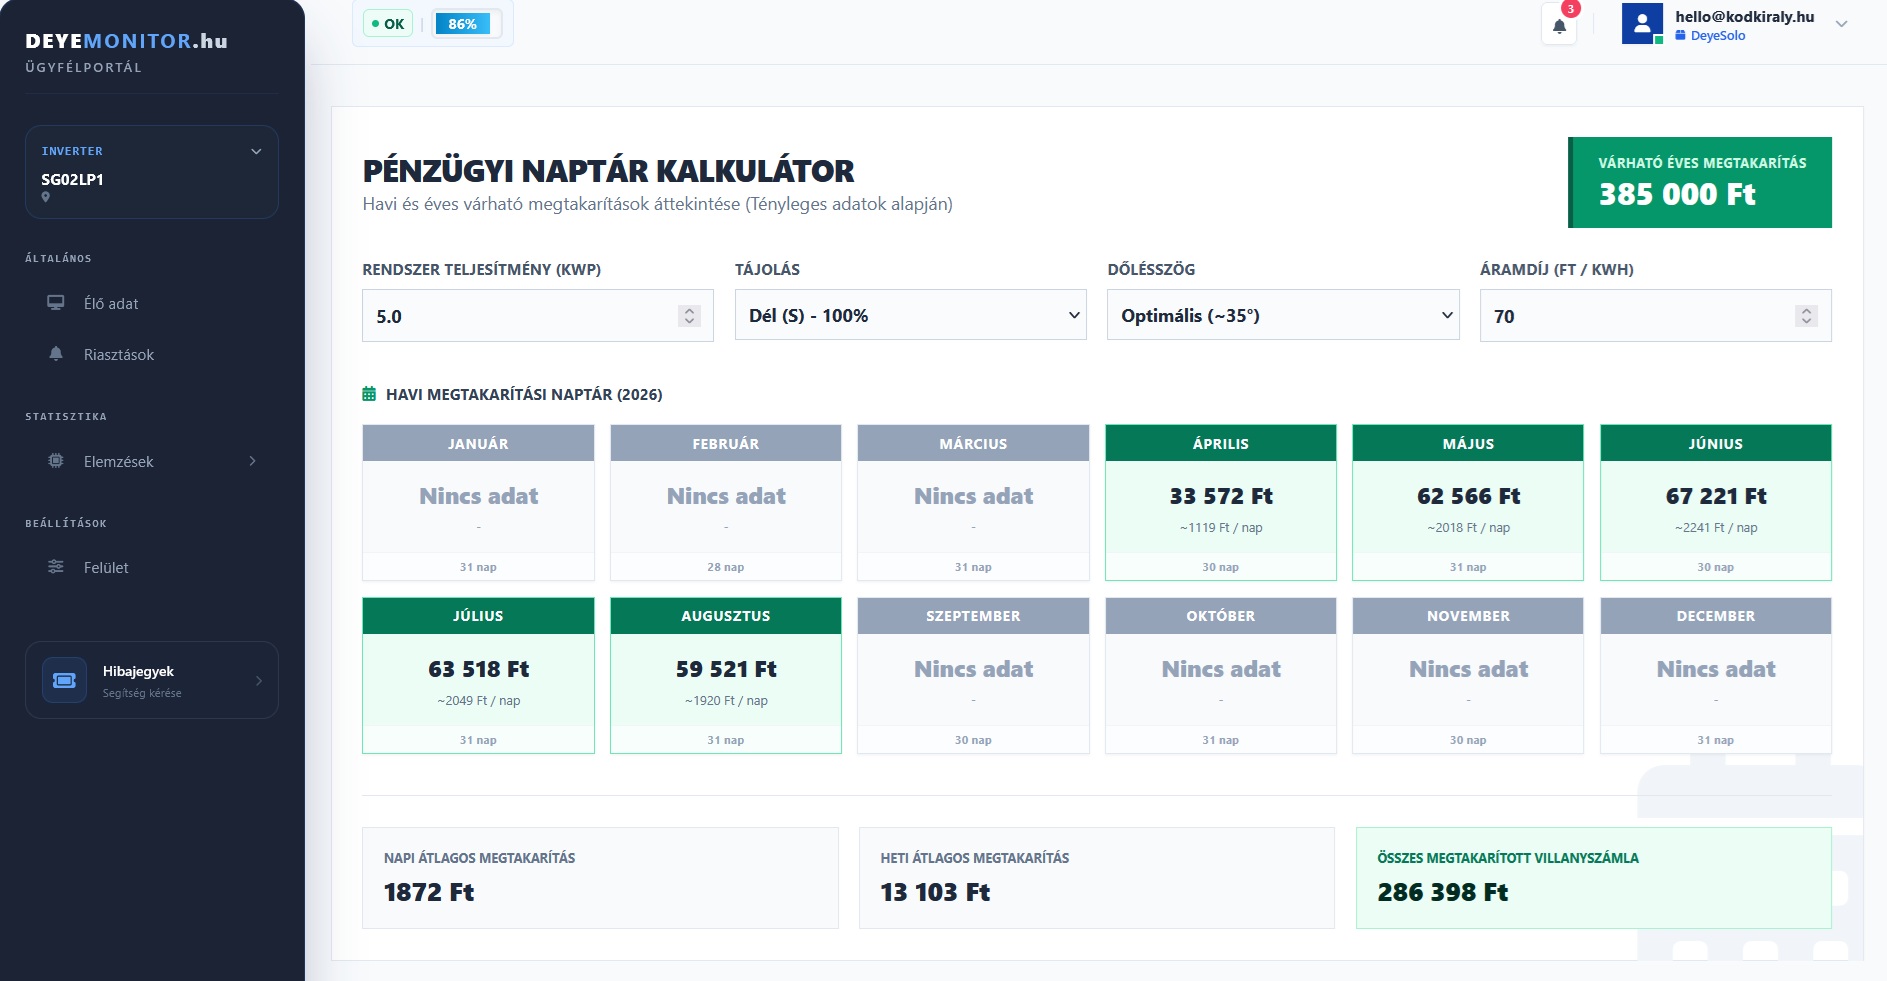
Task: Expand the user account menu chevron
Action: click(1841, 24)
